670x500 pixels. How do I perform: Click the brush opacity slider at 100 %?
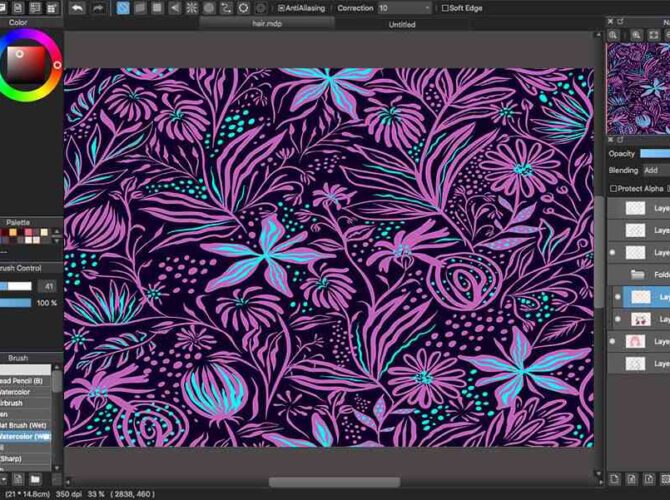[16, 303]
